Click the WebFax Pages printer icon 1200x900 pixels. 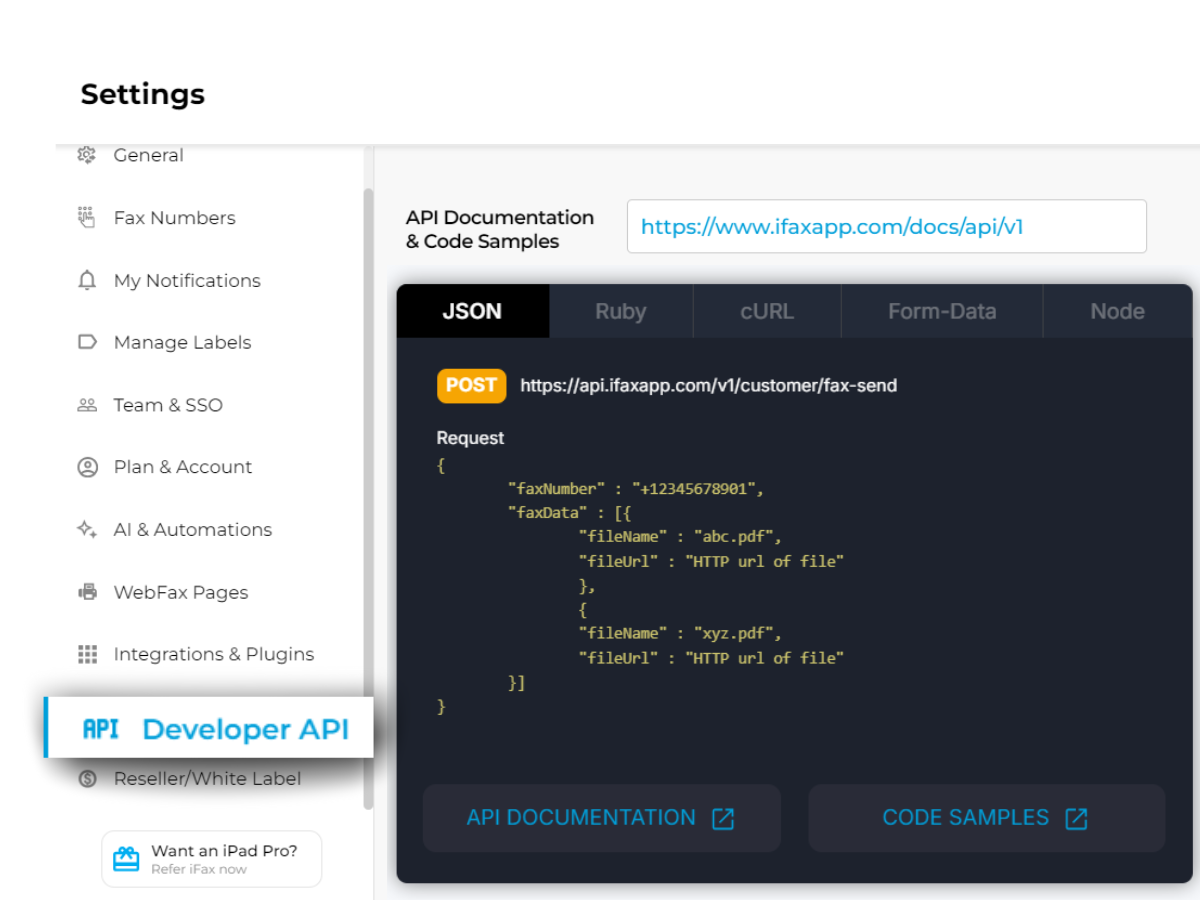[87, 592]
